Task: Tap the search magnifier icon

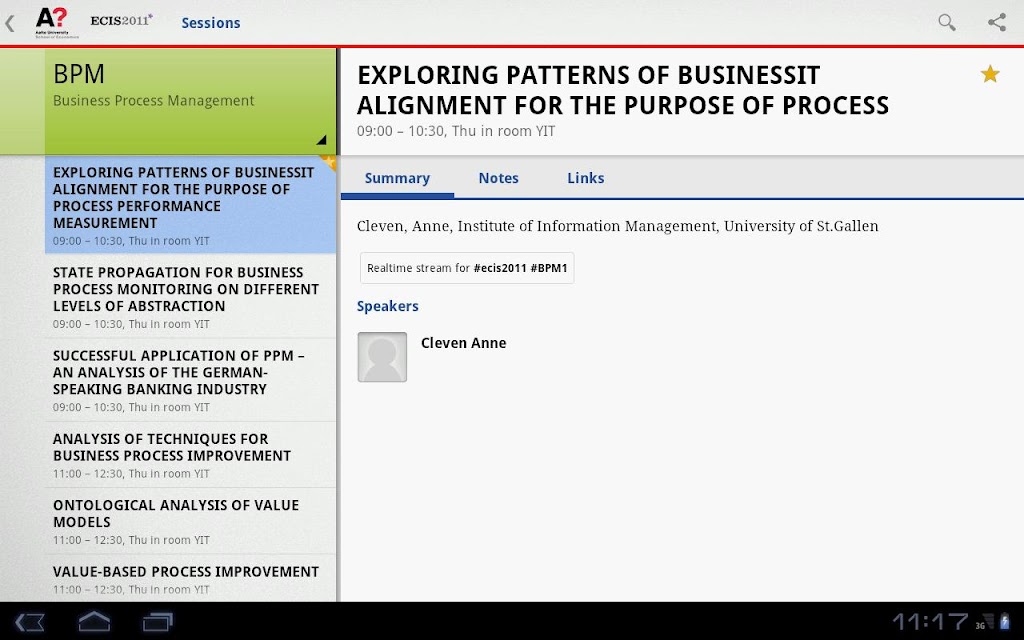Action: (946, 22)
